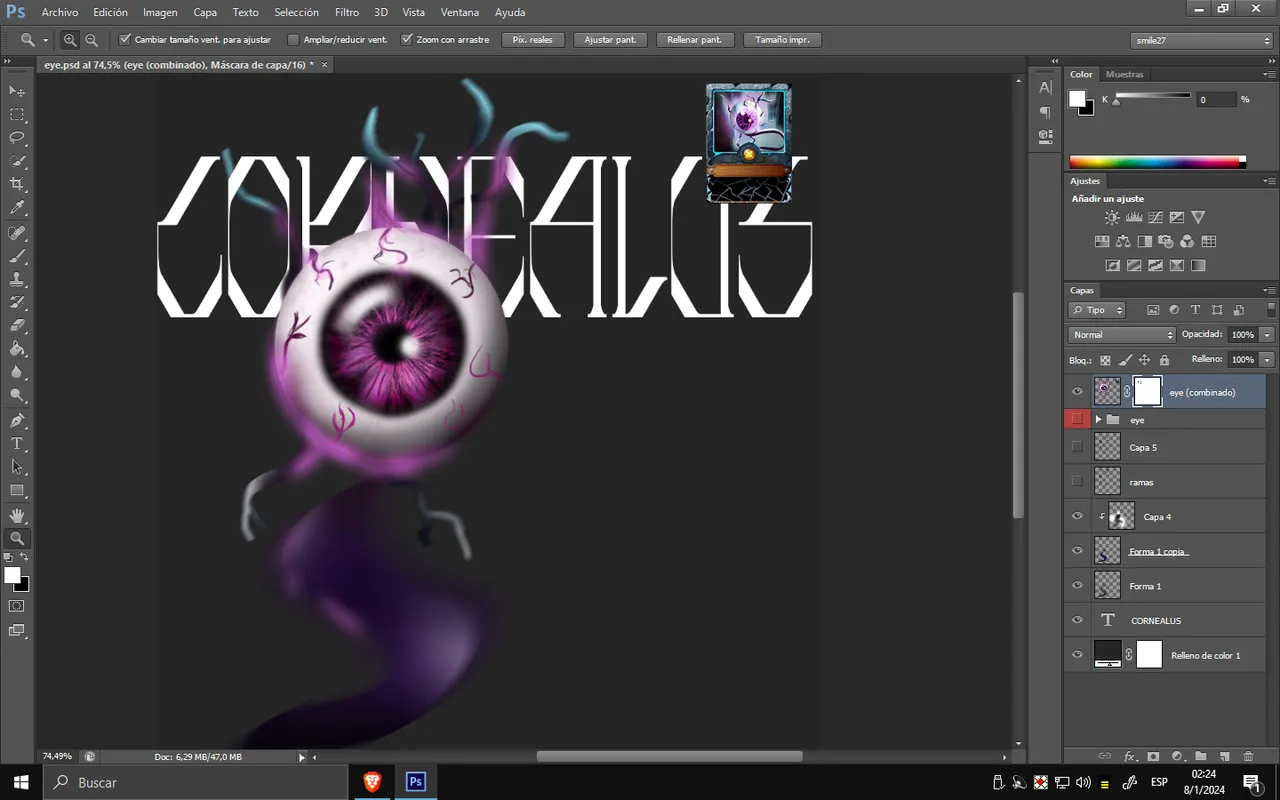Expand the 'eye' layer group

[x=1098, y=420]
